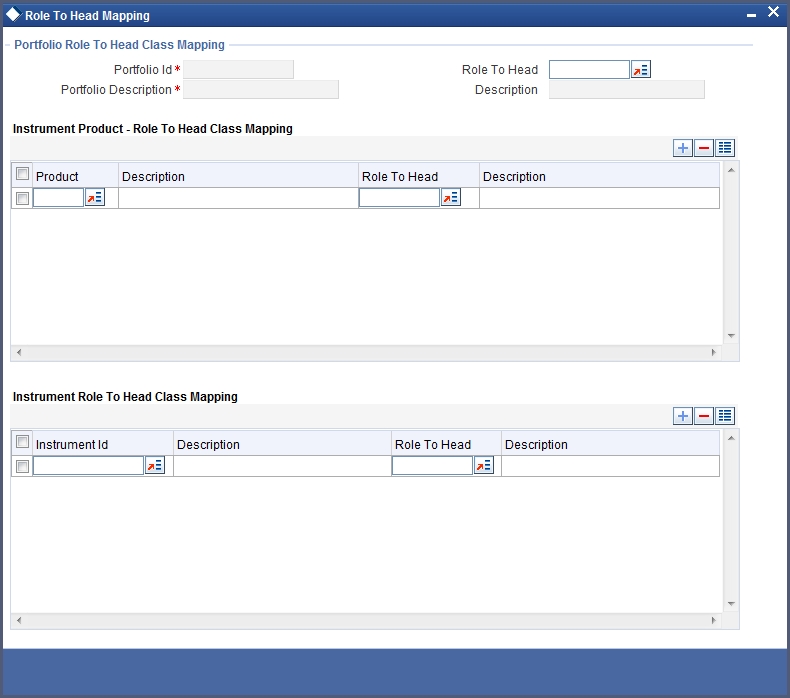
Task: Open single record view for Instrument Role table
Action: coord(725,416)
